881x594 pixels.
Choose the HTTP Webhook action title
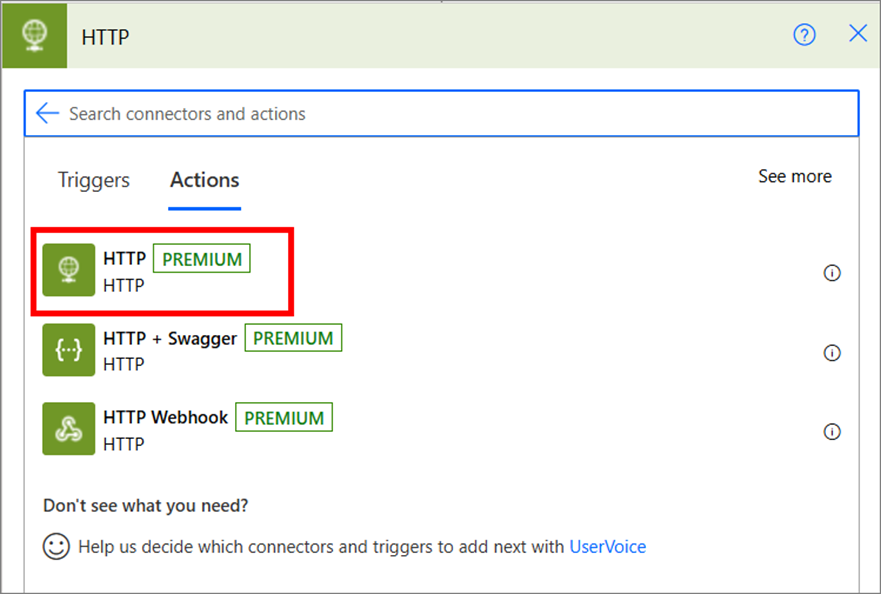tap(165, 417)
